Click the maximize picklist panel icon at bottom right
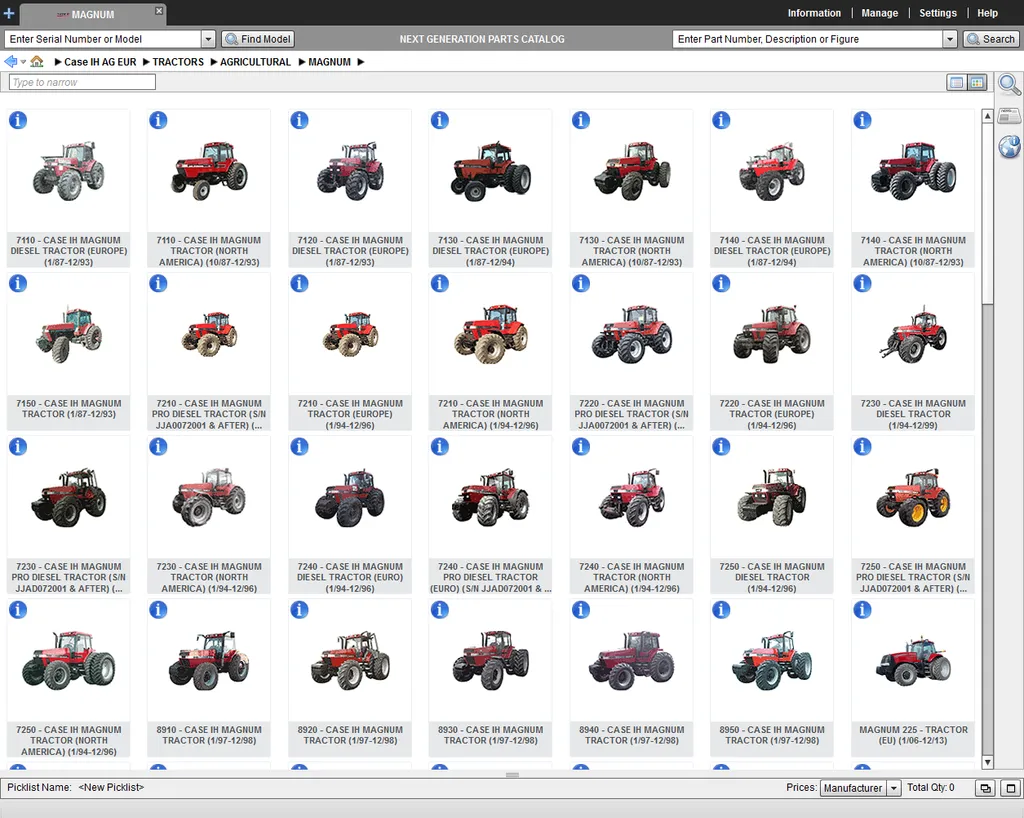Image resolution: width=1024 pixels, height=818 pixels. click(1010, 788)
